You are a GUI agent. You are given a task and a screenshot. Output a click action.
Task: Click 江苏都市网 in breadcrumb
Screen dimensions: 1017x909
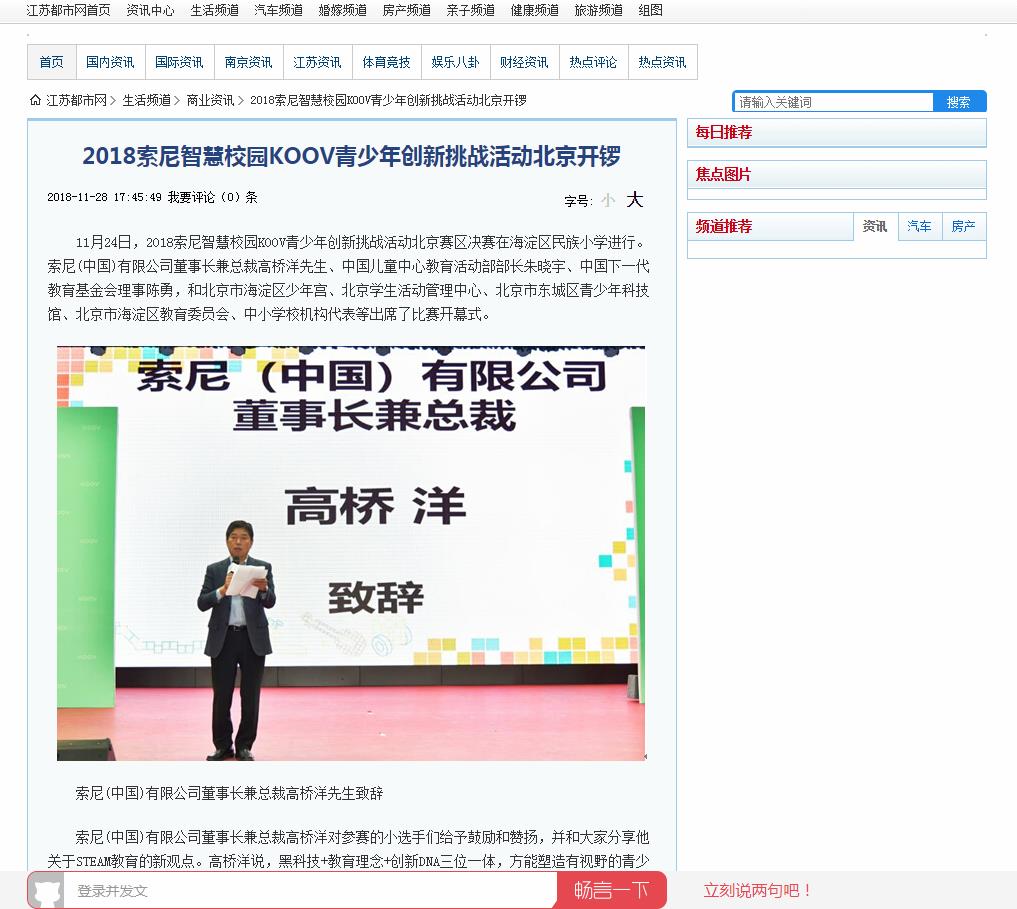tap(77, 100)
